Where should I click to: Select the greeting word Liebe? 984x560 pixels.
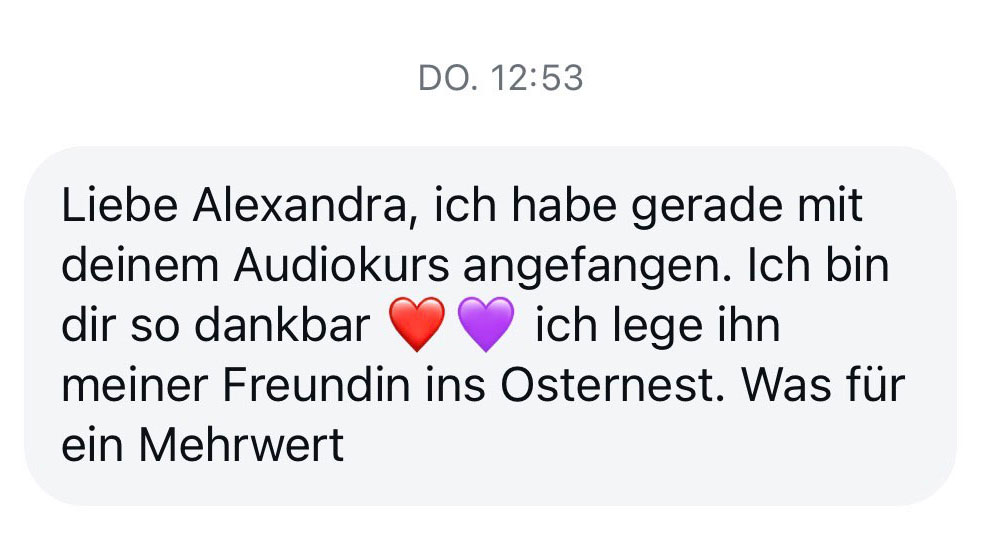[x=119, y=205]
